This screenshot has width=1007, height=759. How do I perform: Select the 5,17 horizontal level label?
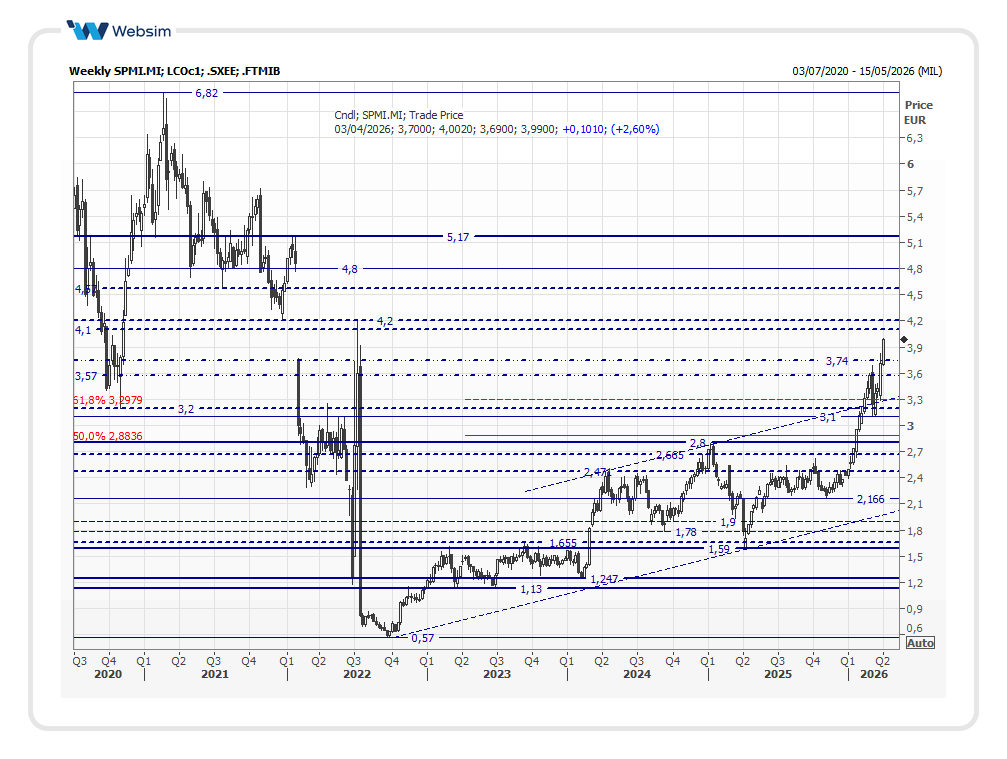(x=457, y=237)
